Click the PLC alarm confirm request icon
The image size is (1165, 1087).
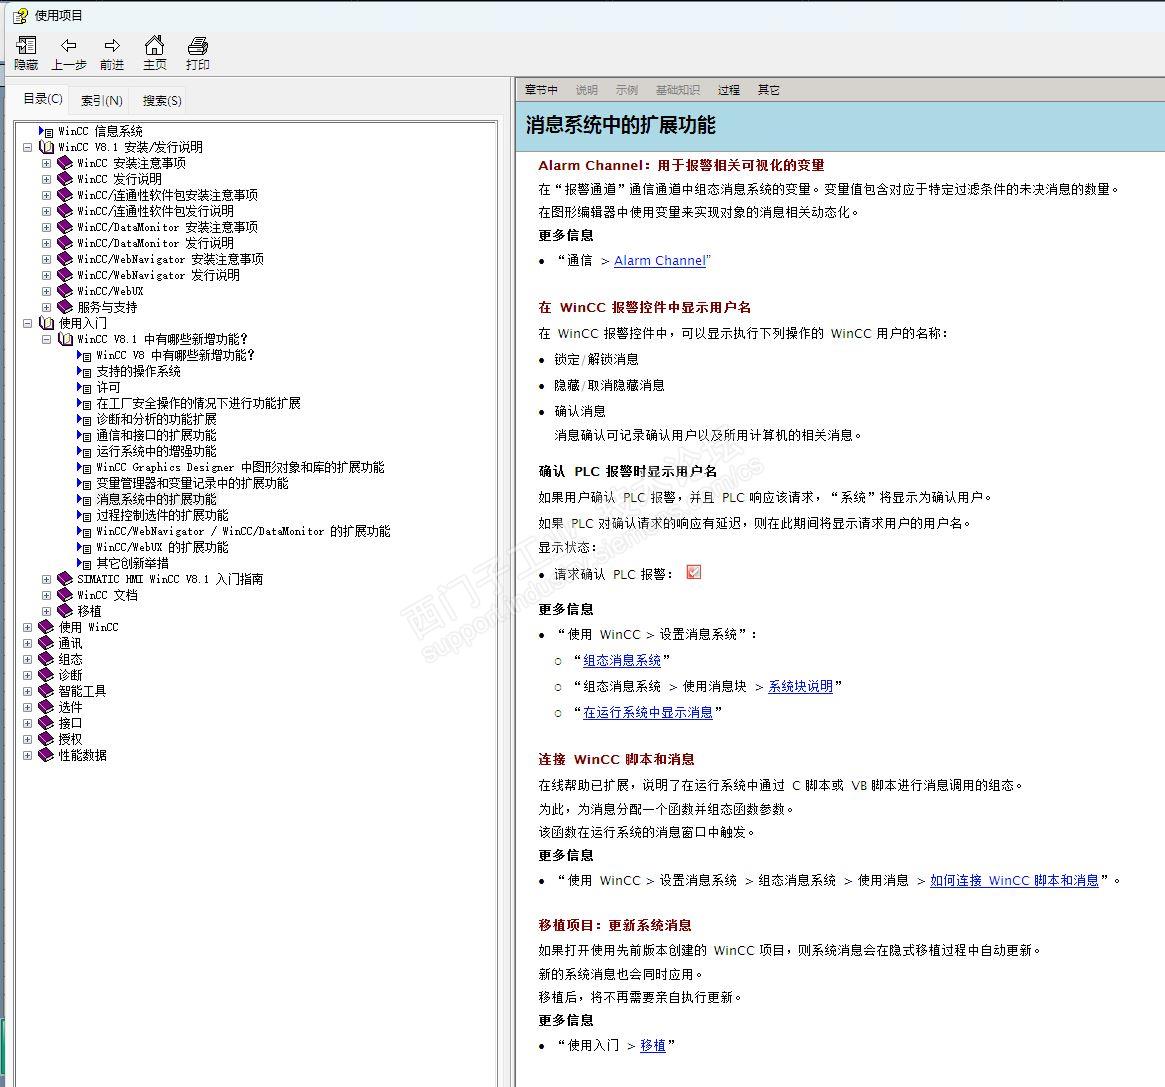694,572
